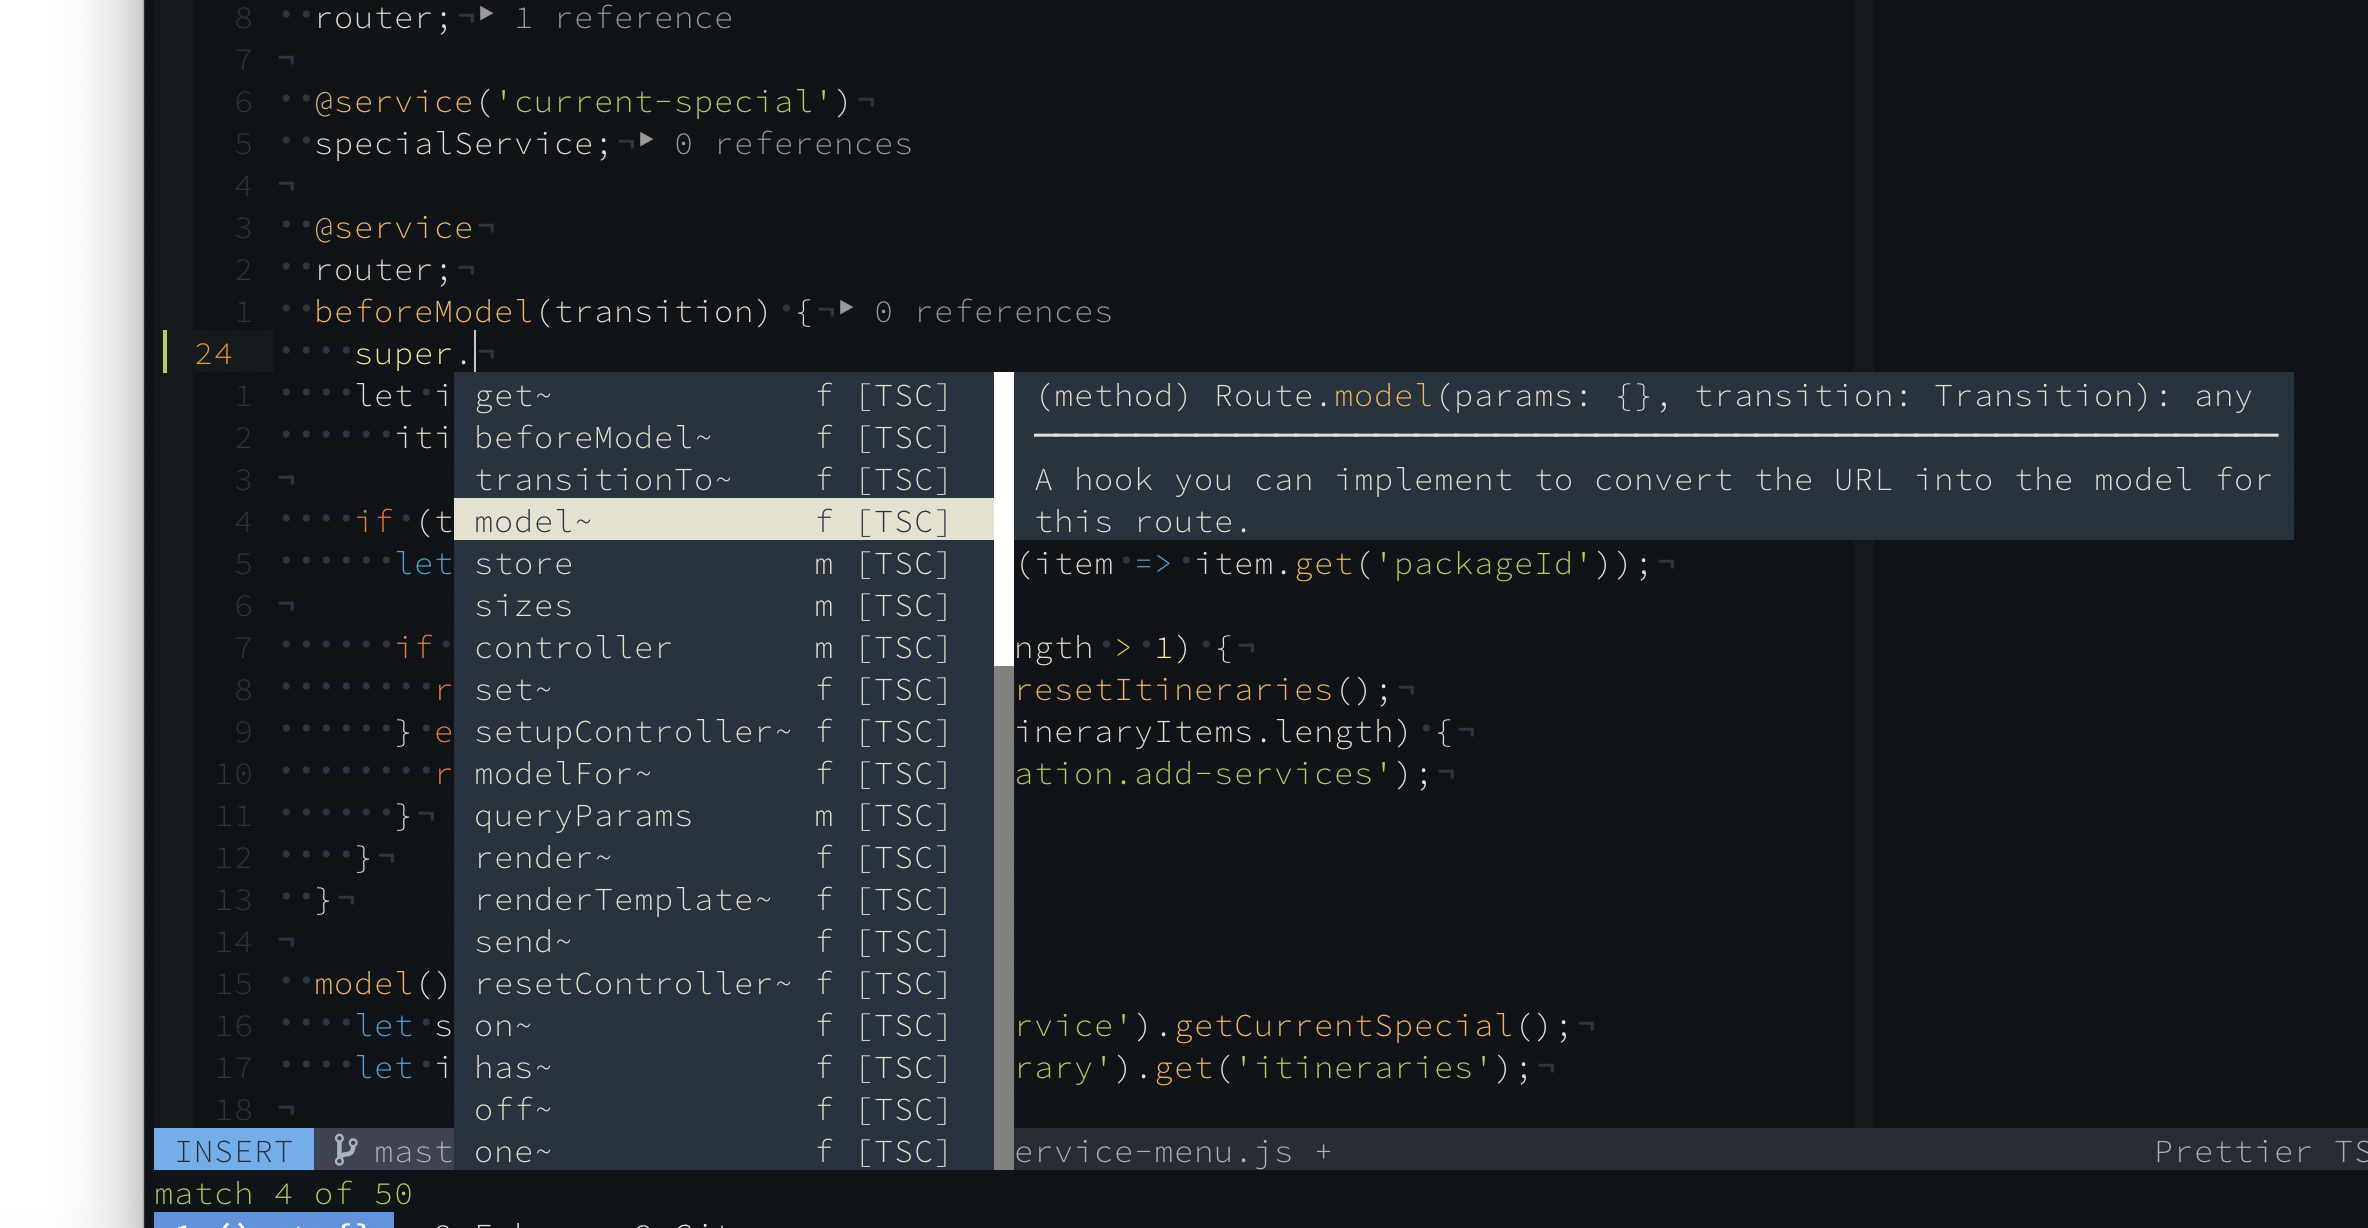Click the function kind icon beside model~

click(x=823, y=520)
